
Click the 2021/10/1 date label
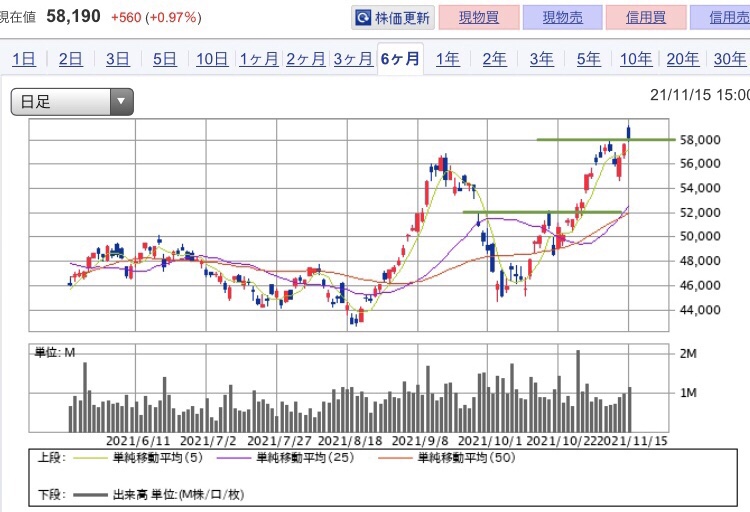click(490, 441)
